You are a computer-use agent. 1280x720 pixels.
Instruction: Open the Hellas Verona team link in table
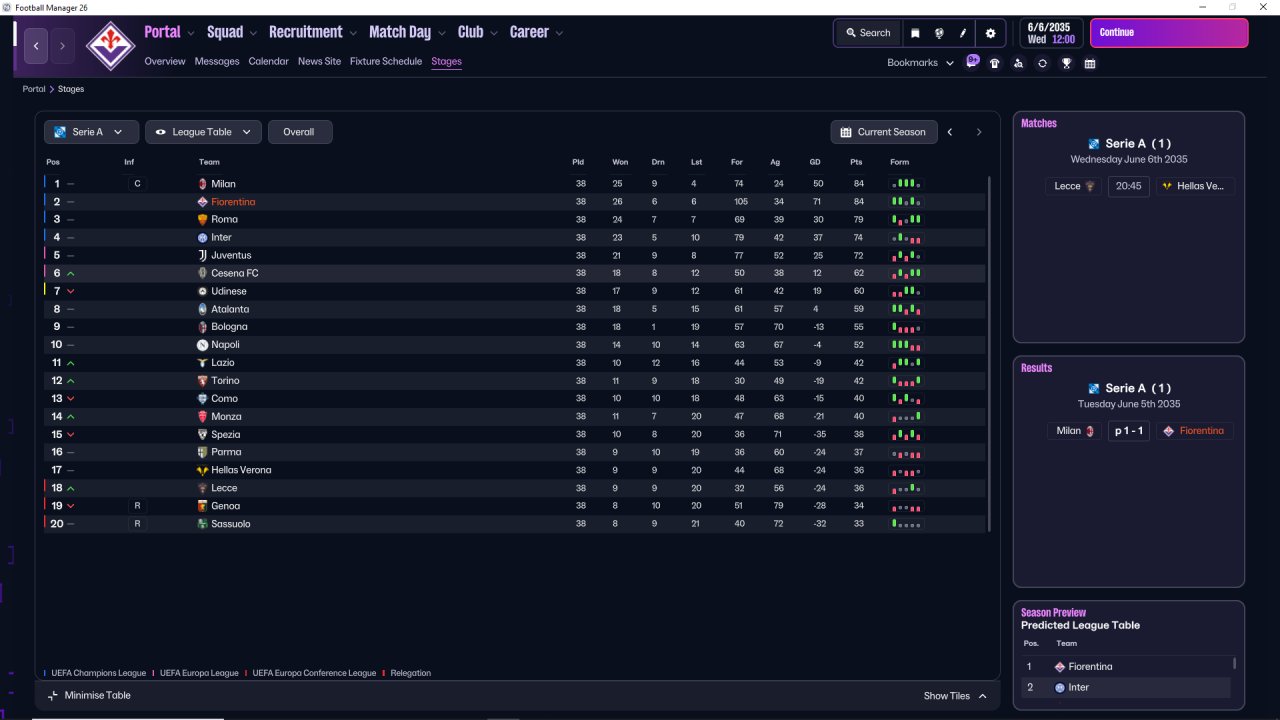(241, 470)
